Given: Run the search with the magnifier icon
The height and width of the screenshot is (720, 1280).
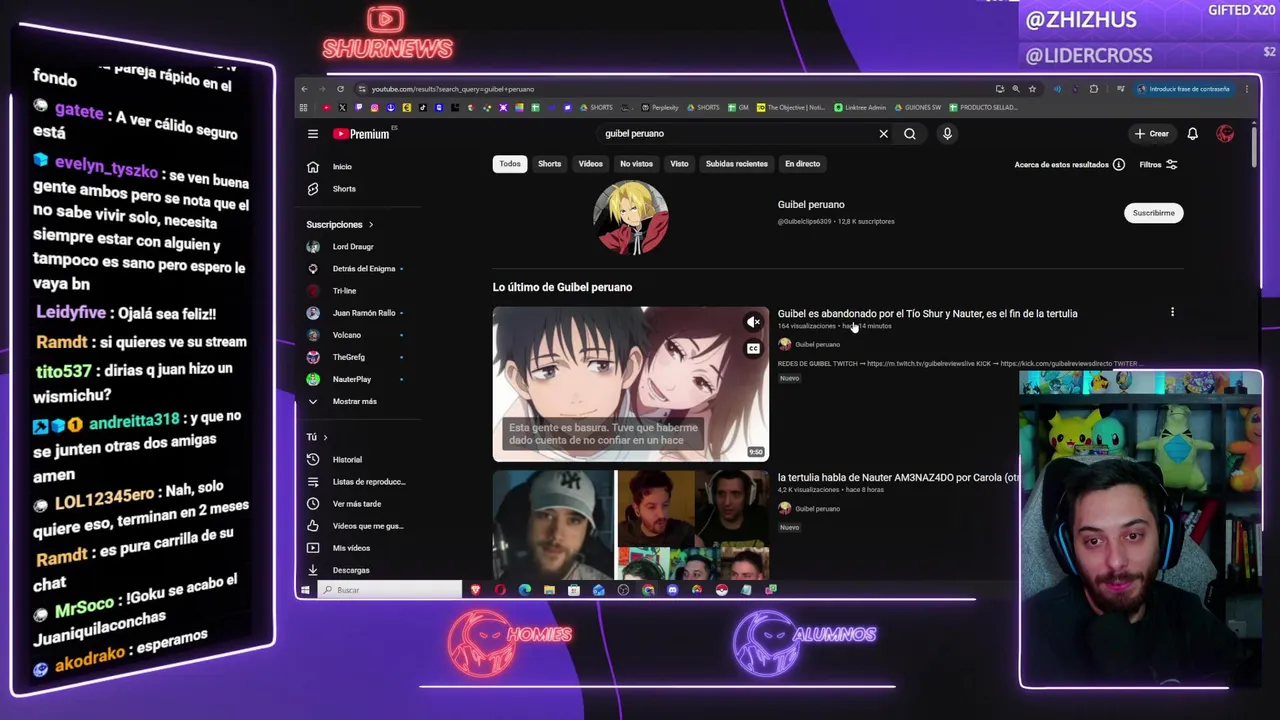Looking at the screenshot, I should (910, 134).
